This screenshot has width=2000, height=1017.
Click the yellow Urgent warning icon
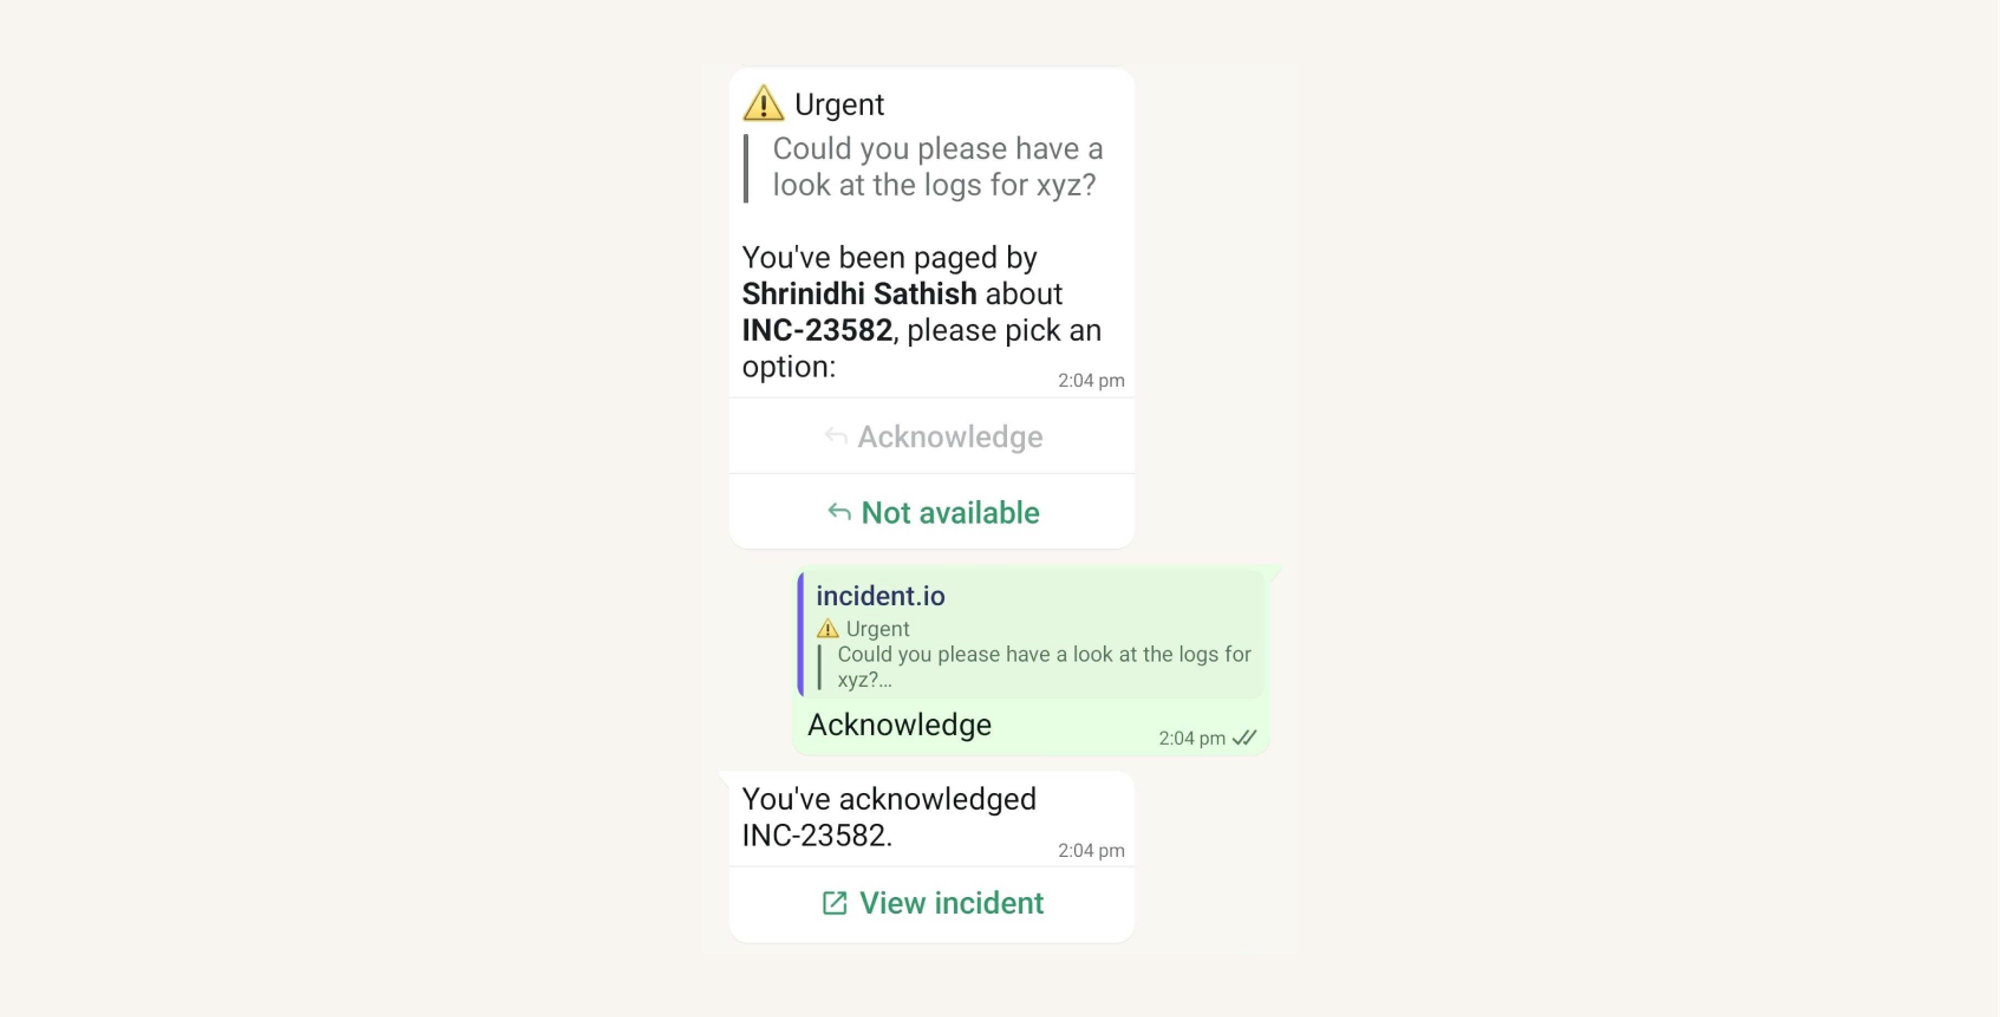tap(763, 103)
